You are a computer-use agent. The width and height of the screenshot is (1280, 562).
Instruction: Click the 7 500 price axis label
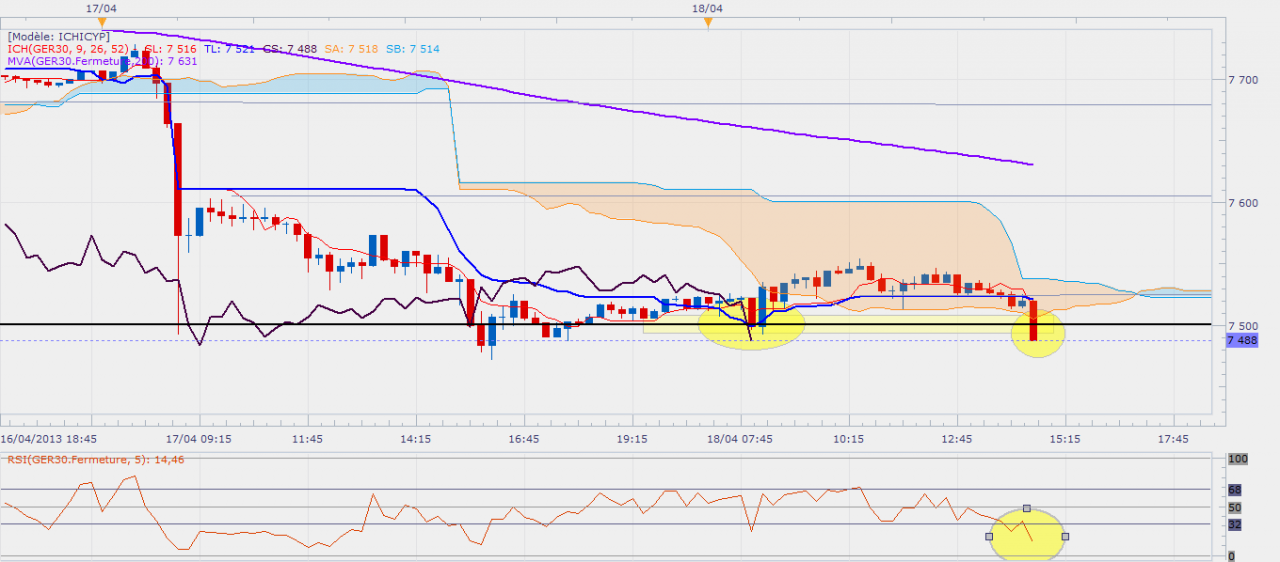(x=1245, y=327)
